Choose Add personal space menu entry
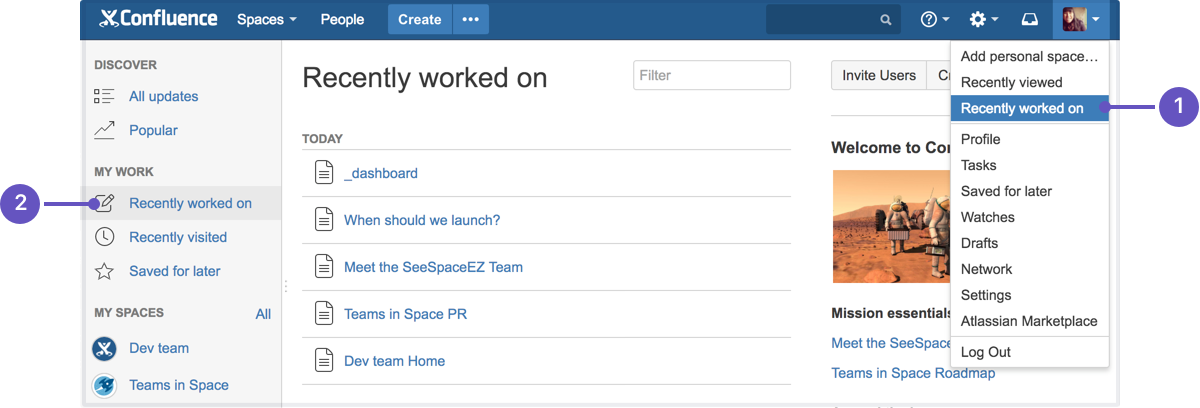The height and width of the screenshot is (408, 1200). tap(1029, 56)
